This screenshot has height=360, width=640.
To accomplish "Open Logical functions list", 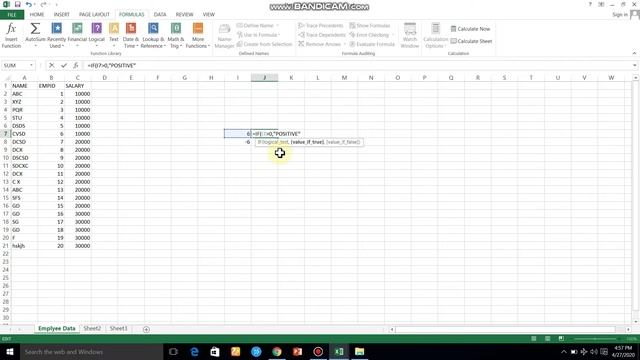I will pyautogui.click(x=97, y=35).
